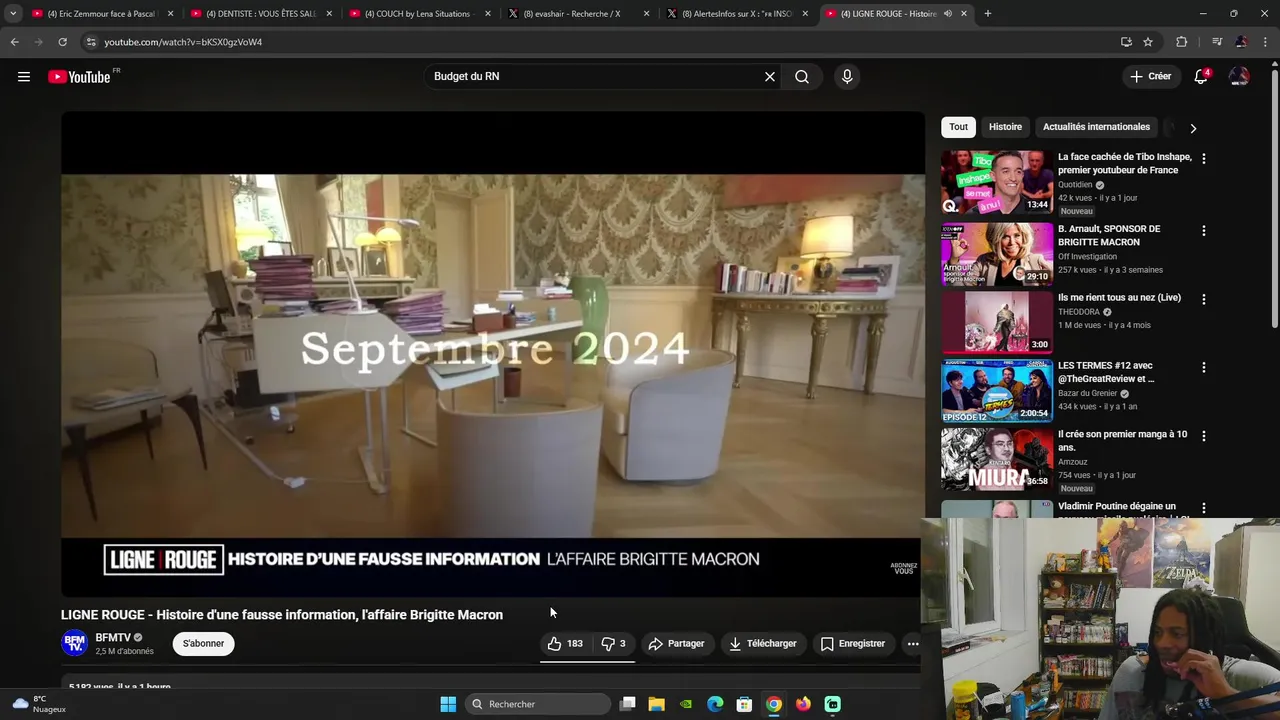Dislike the video with thumbs down
This screenshot has height=720, width=1280.
point(612,644)
